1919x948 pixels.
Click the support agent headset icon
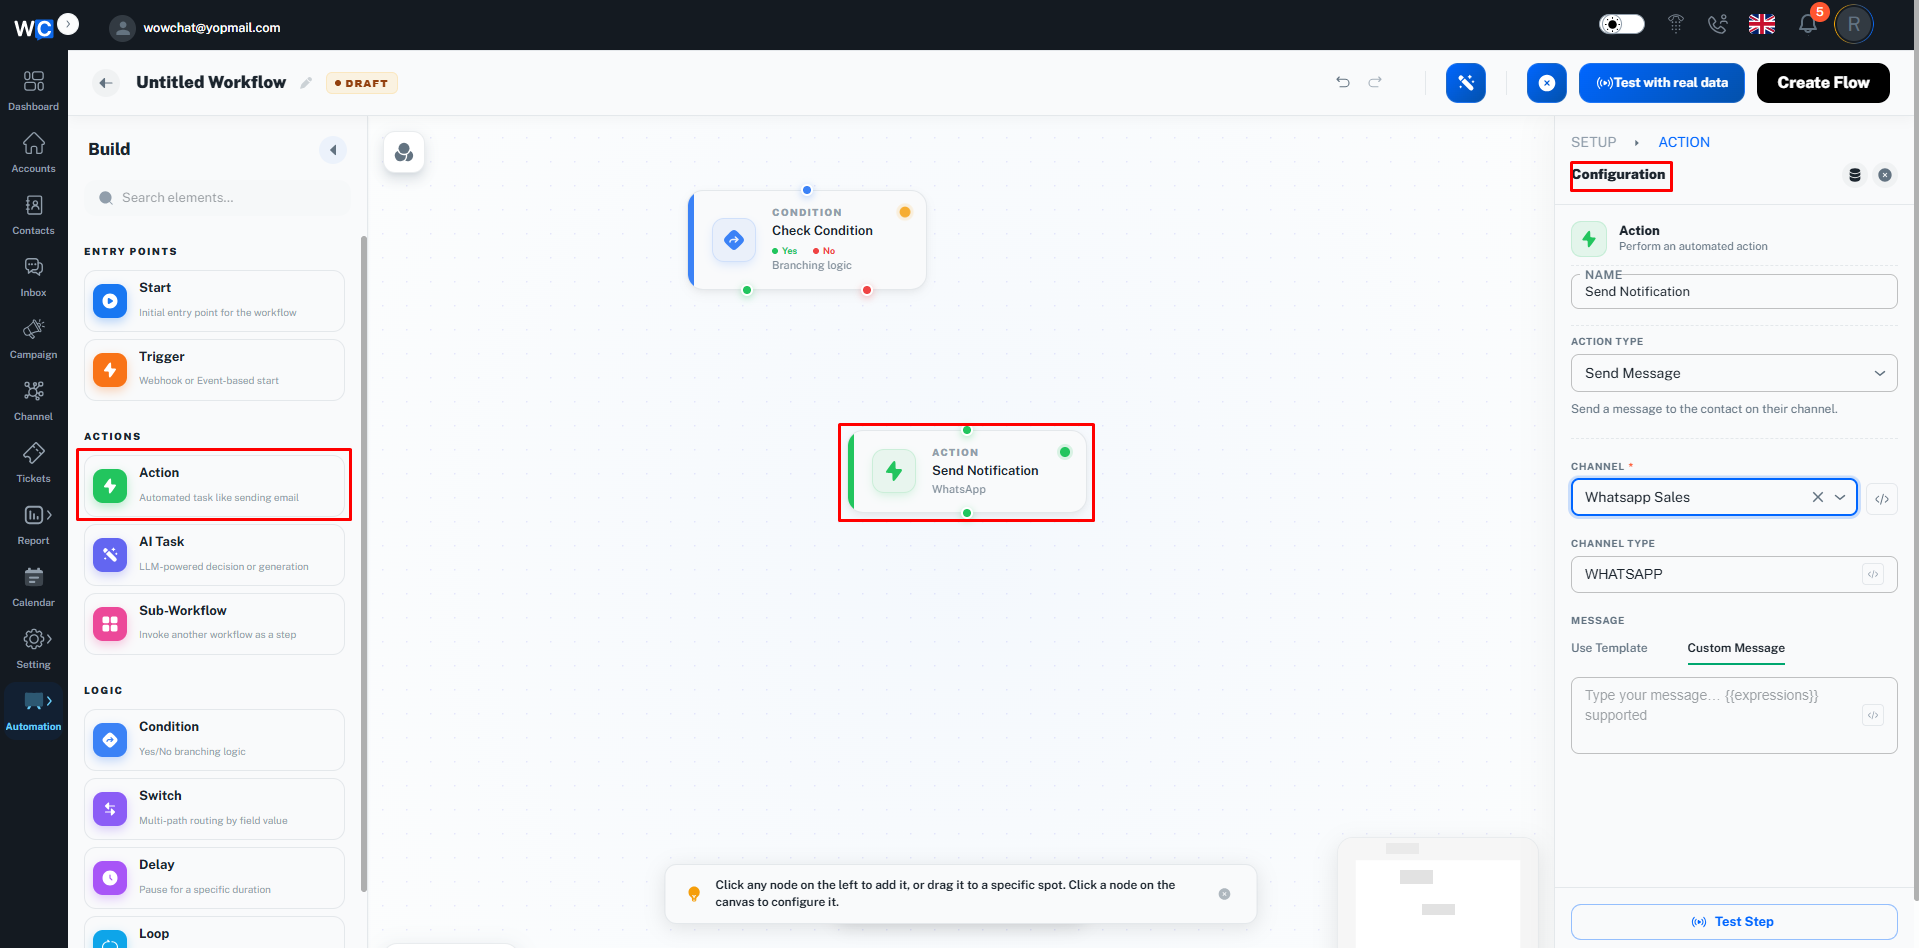pos(1676,24)
